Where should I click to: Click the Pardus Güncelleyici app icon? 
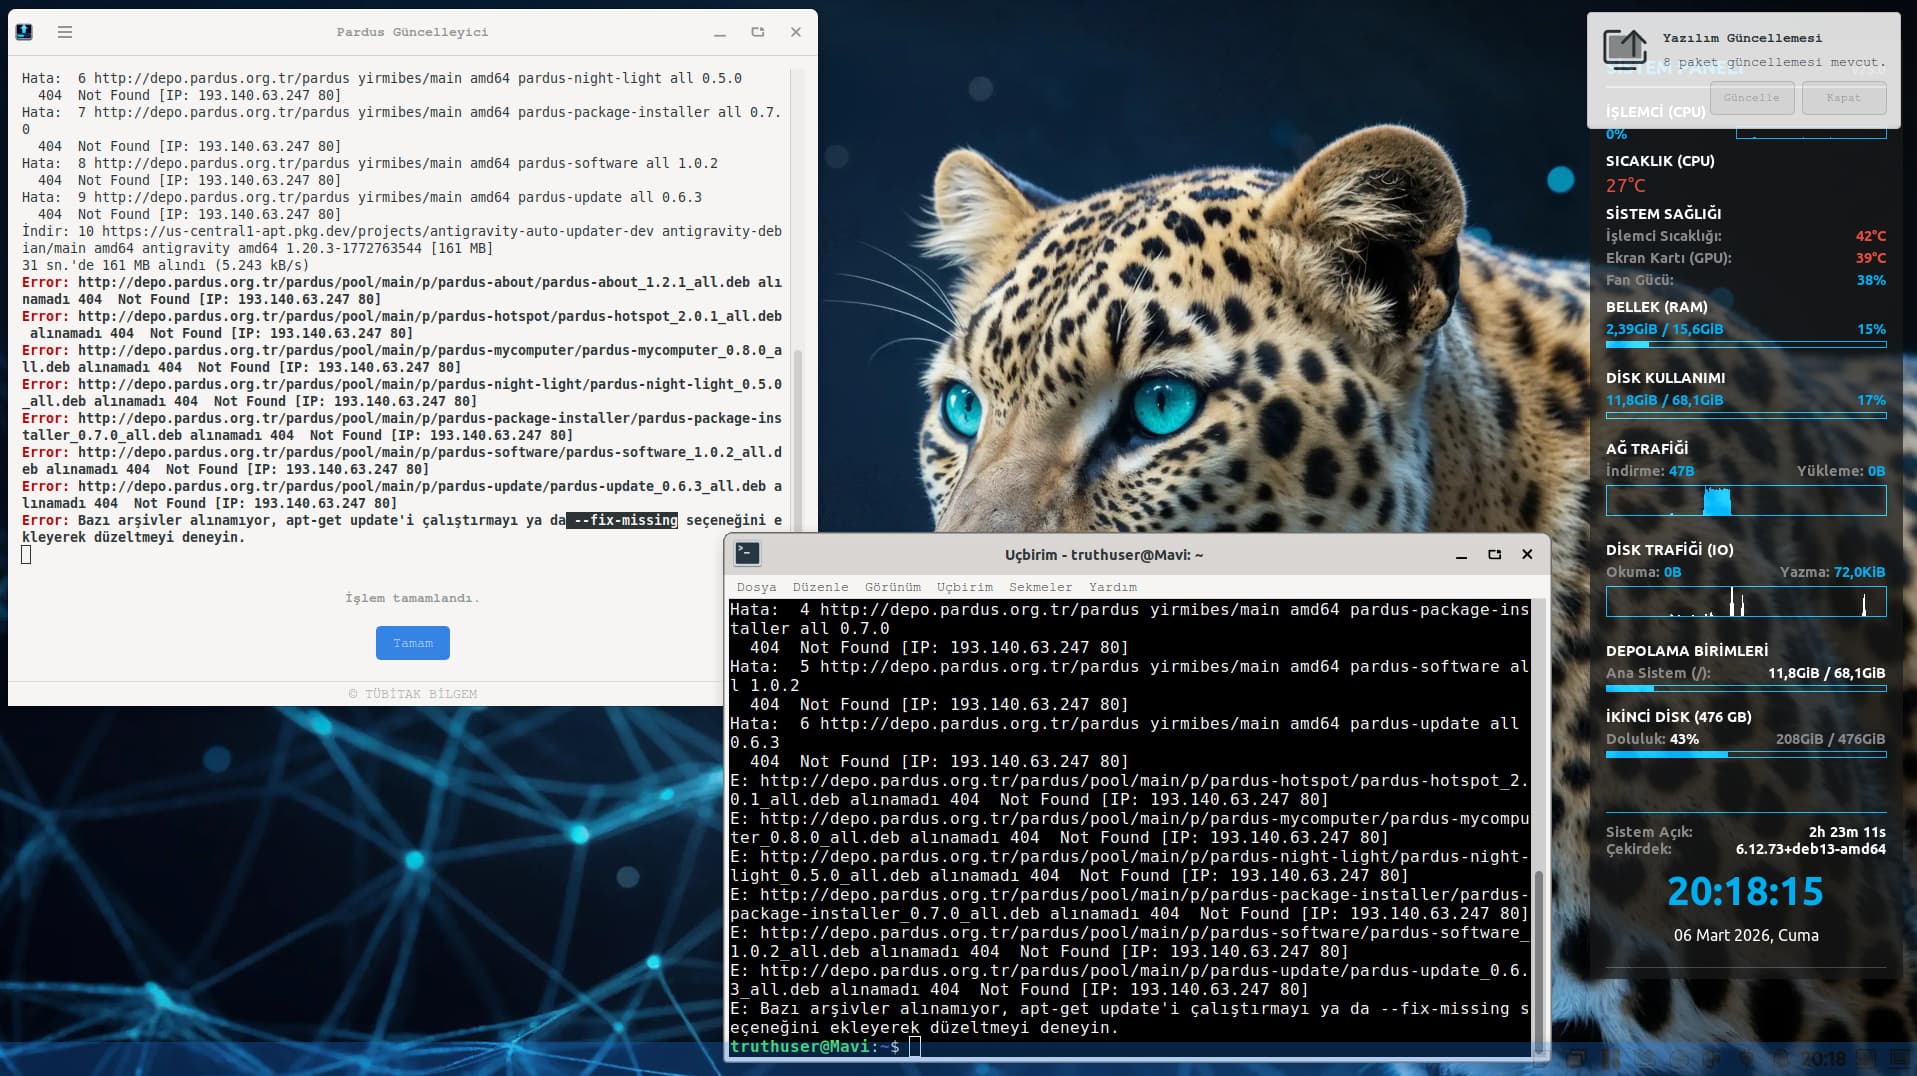point(25,32)
